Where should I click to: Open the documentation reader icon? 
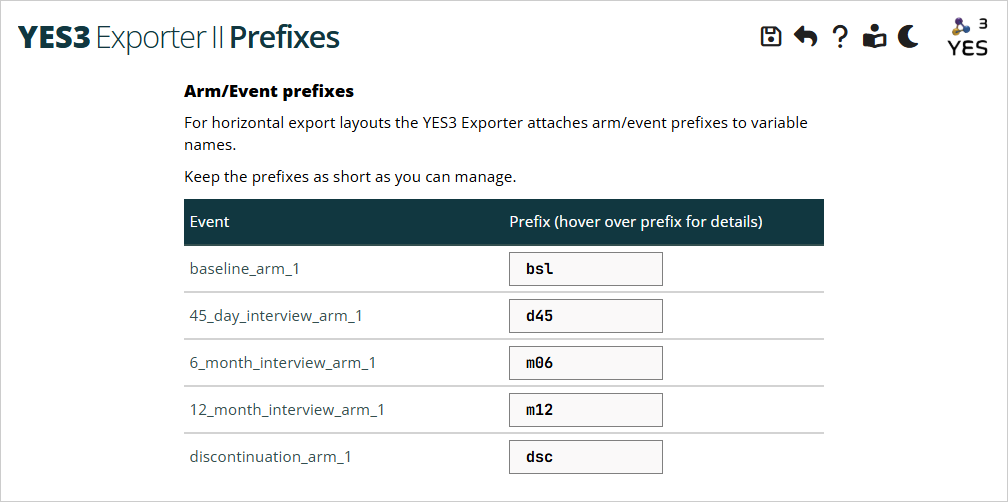(874, 37)
